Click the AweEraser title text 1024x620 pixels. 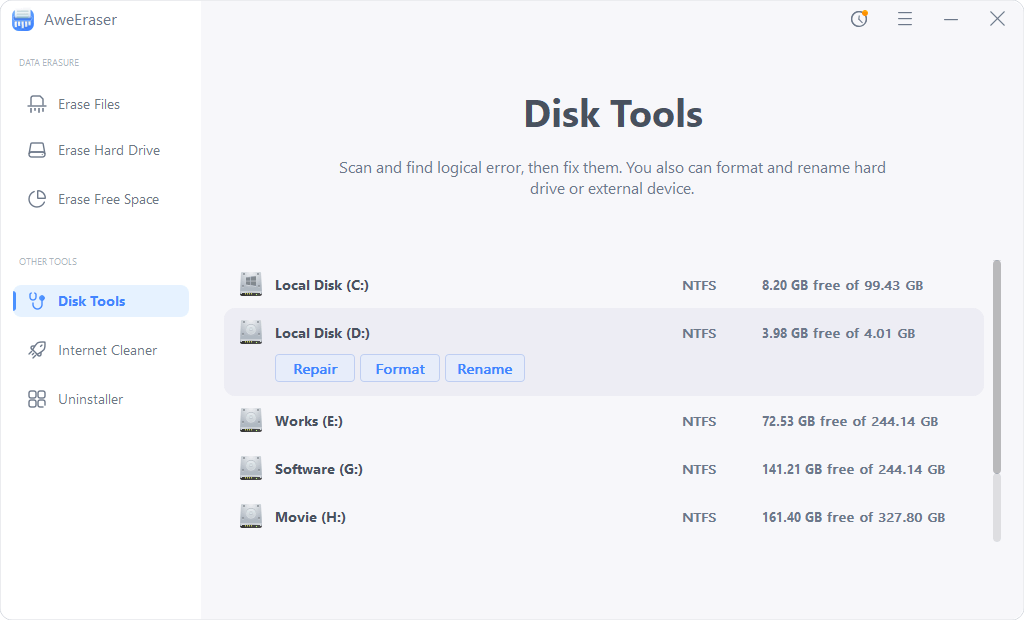(x=80, y=20)
